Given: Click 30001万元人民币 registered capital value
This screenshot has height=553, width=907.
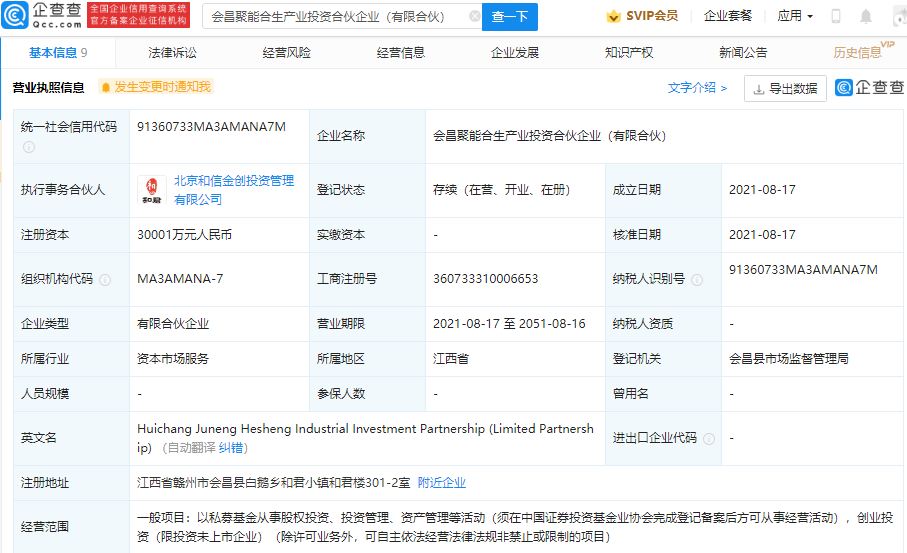Looking at the screenshot, I should click(185, 235).
